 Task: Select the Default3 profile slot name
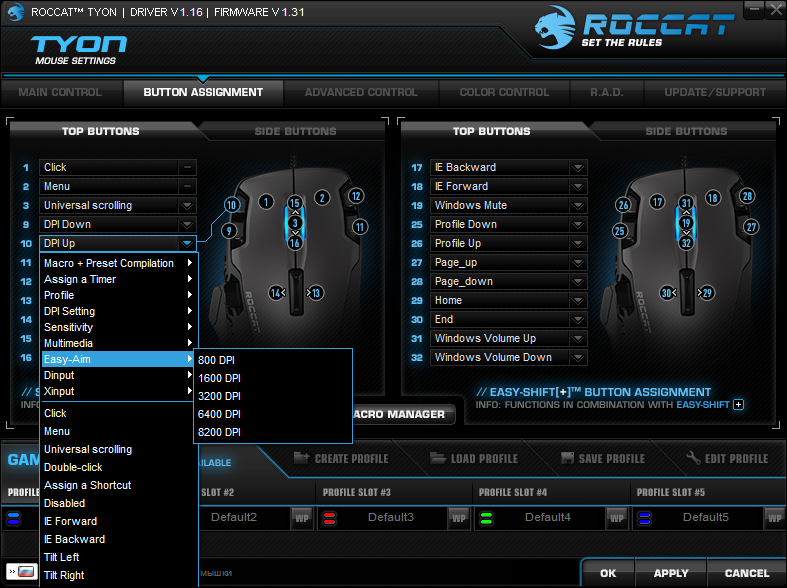point(390,517)
